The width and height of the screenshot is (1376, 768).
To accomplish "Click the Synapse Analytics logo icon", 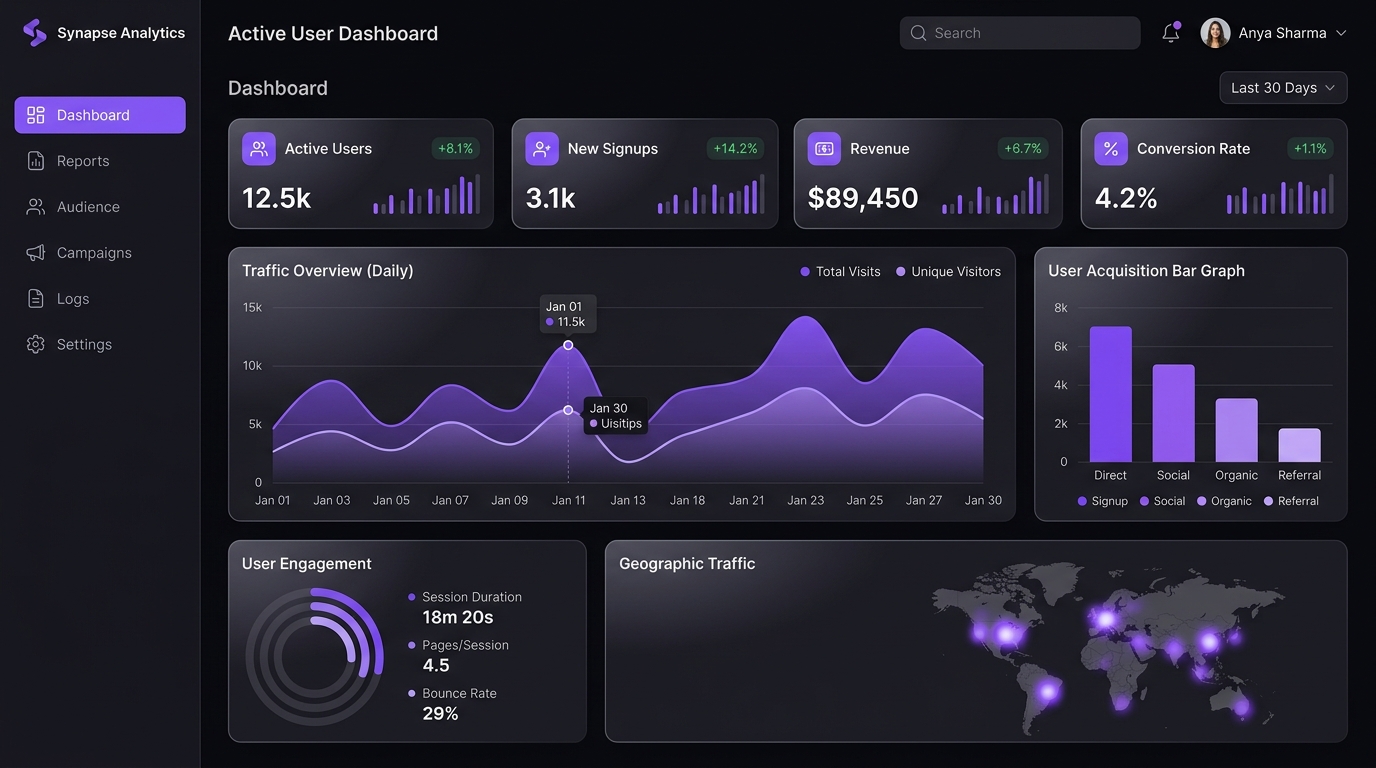I will (35, 33).
